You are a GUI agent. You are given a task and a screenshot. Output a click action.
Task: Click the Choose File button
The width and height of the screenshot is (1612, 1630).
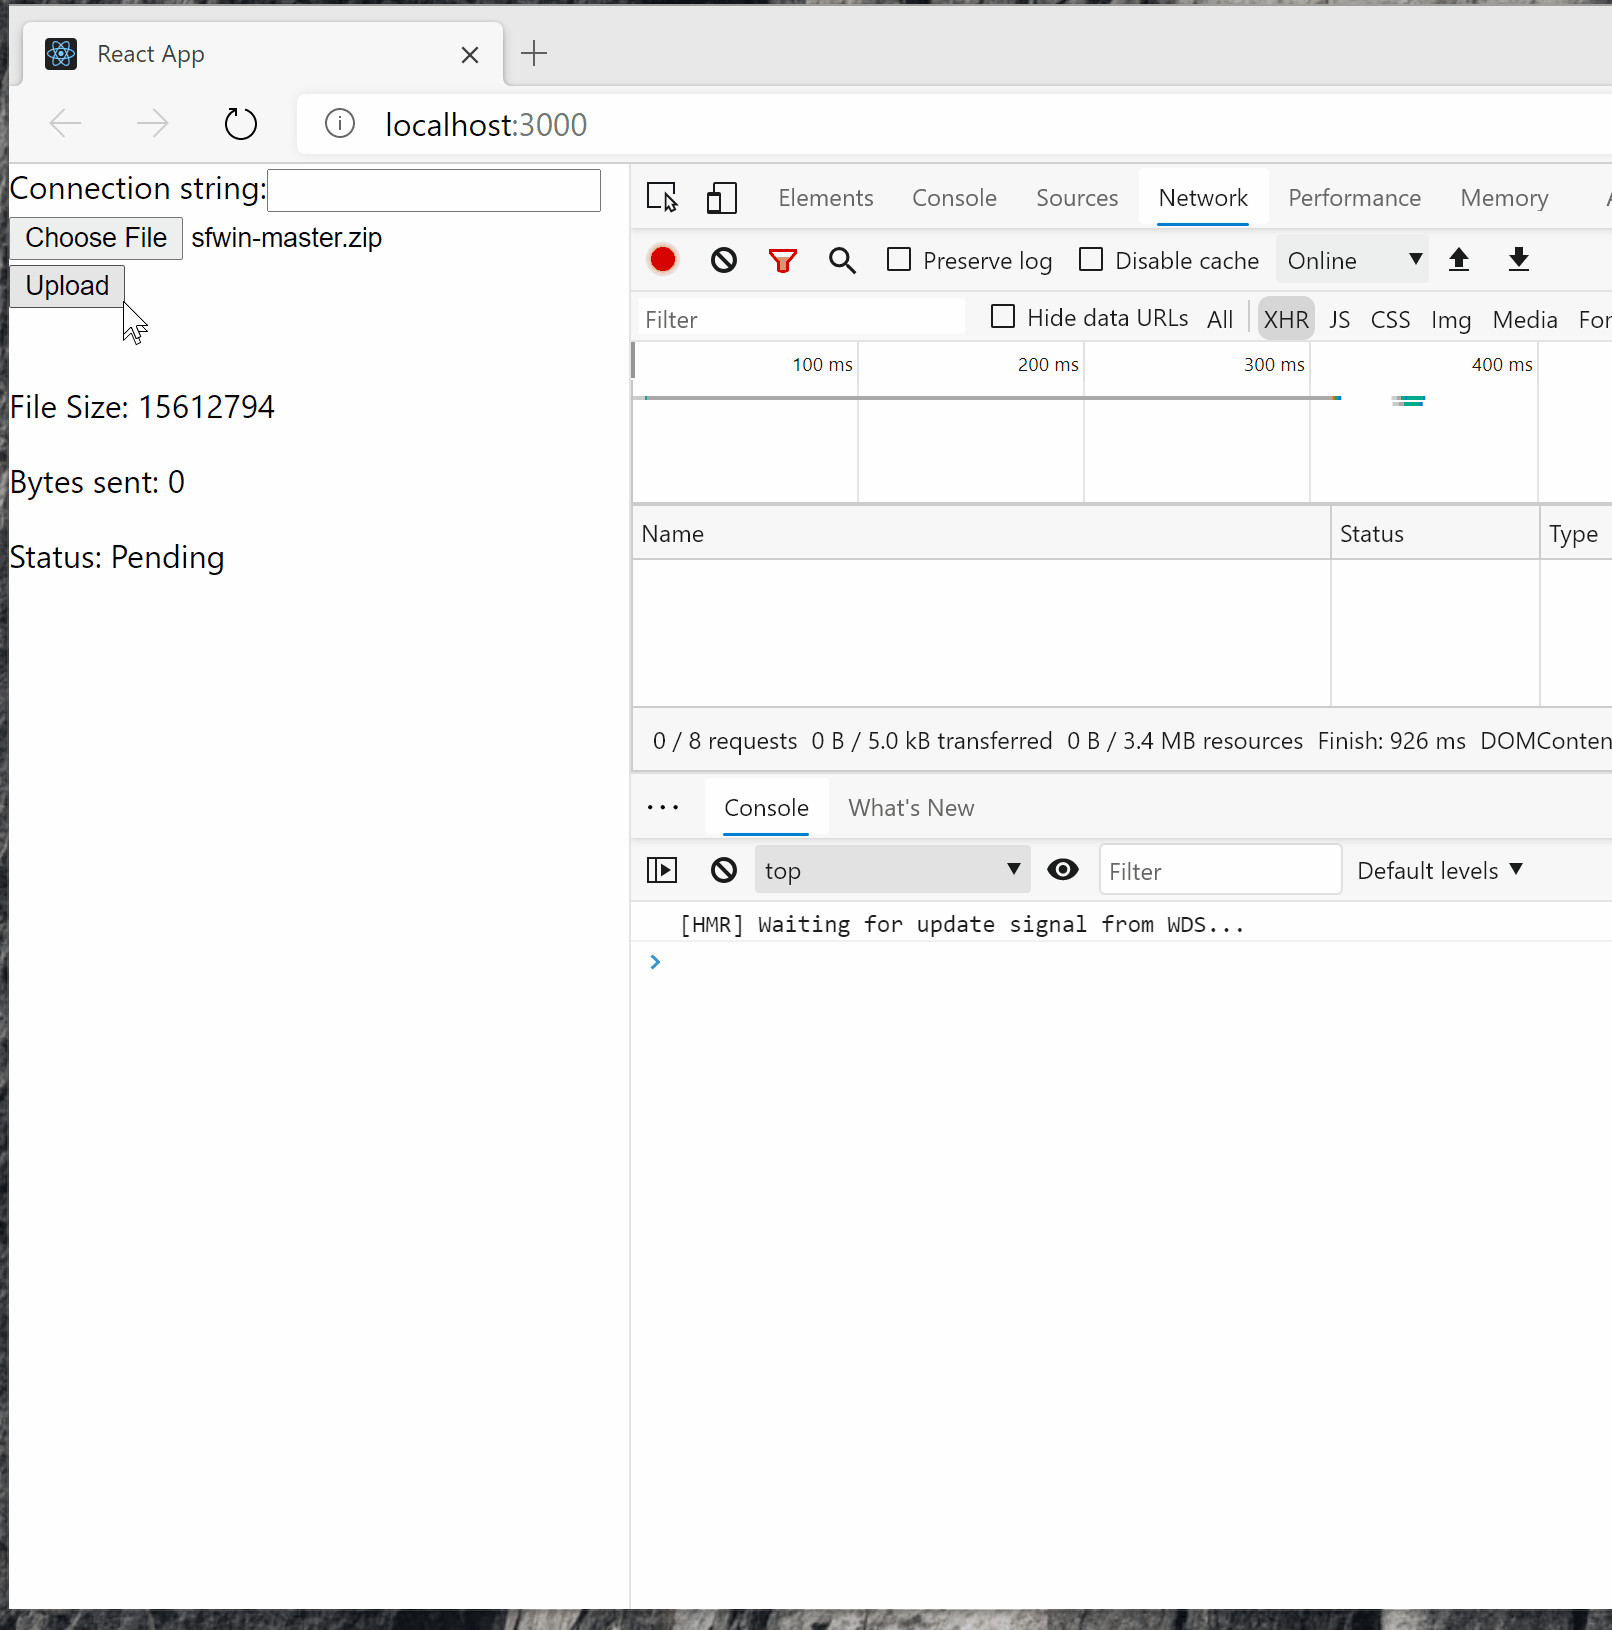tap(95, 238)
